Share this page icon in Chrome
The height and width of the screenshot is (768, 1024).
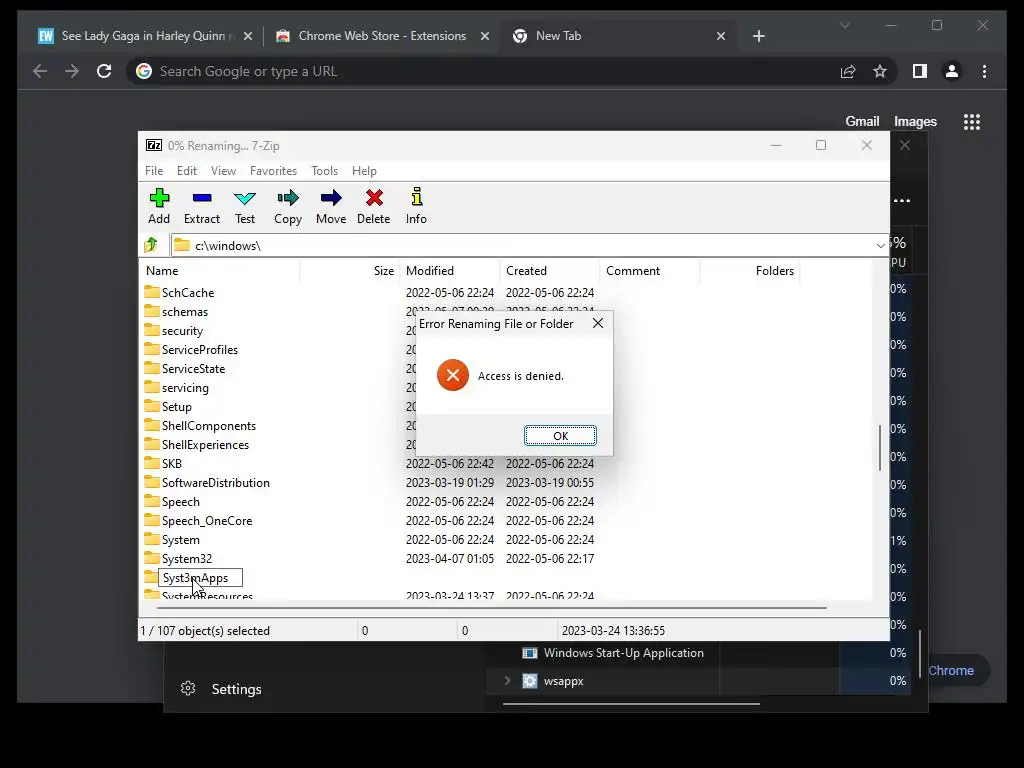848,71
